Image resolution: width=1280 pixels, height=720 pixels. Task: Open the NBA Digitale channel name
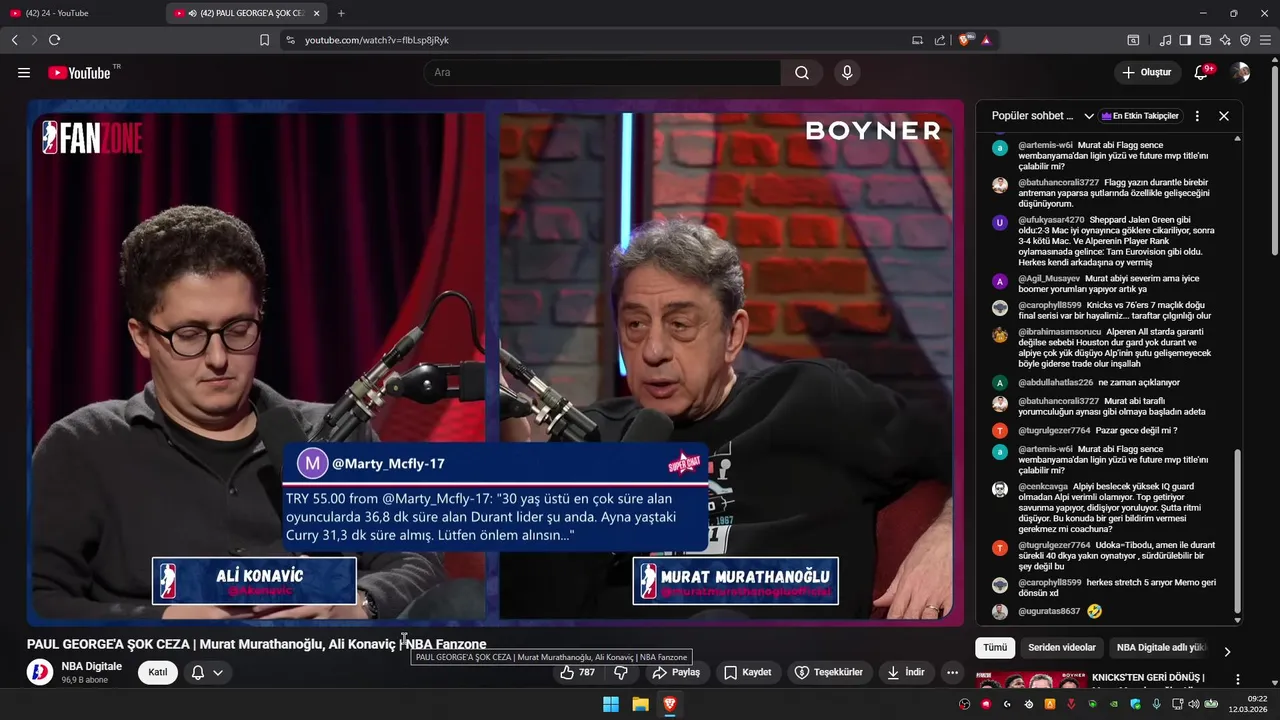click(91, 666)
